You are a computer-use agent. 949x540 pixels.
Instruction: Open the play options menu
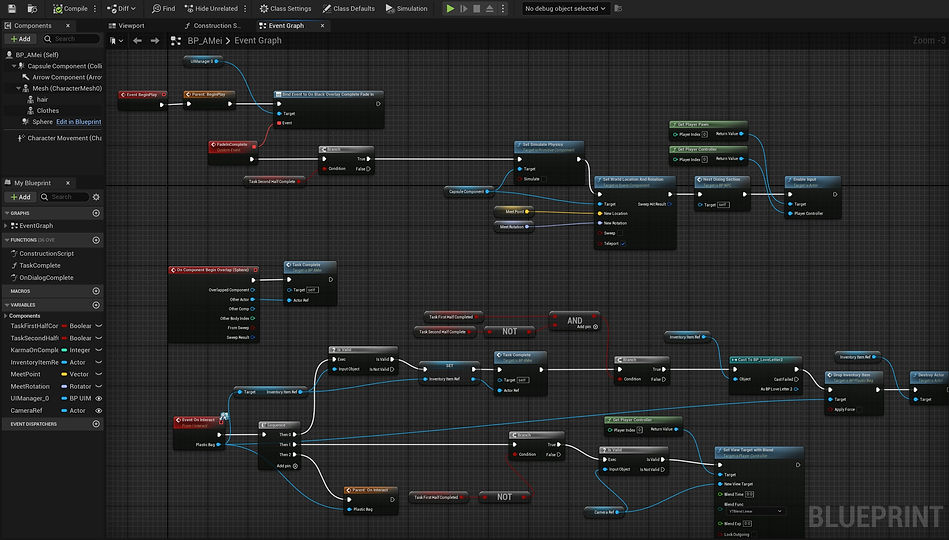click(x=502, y=8)
